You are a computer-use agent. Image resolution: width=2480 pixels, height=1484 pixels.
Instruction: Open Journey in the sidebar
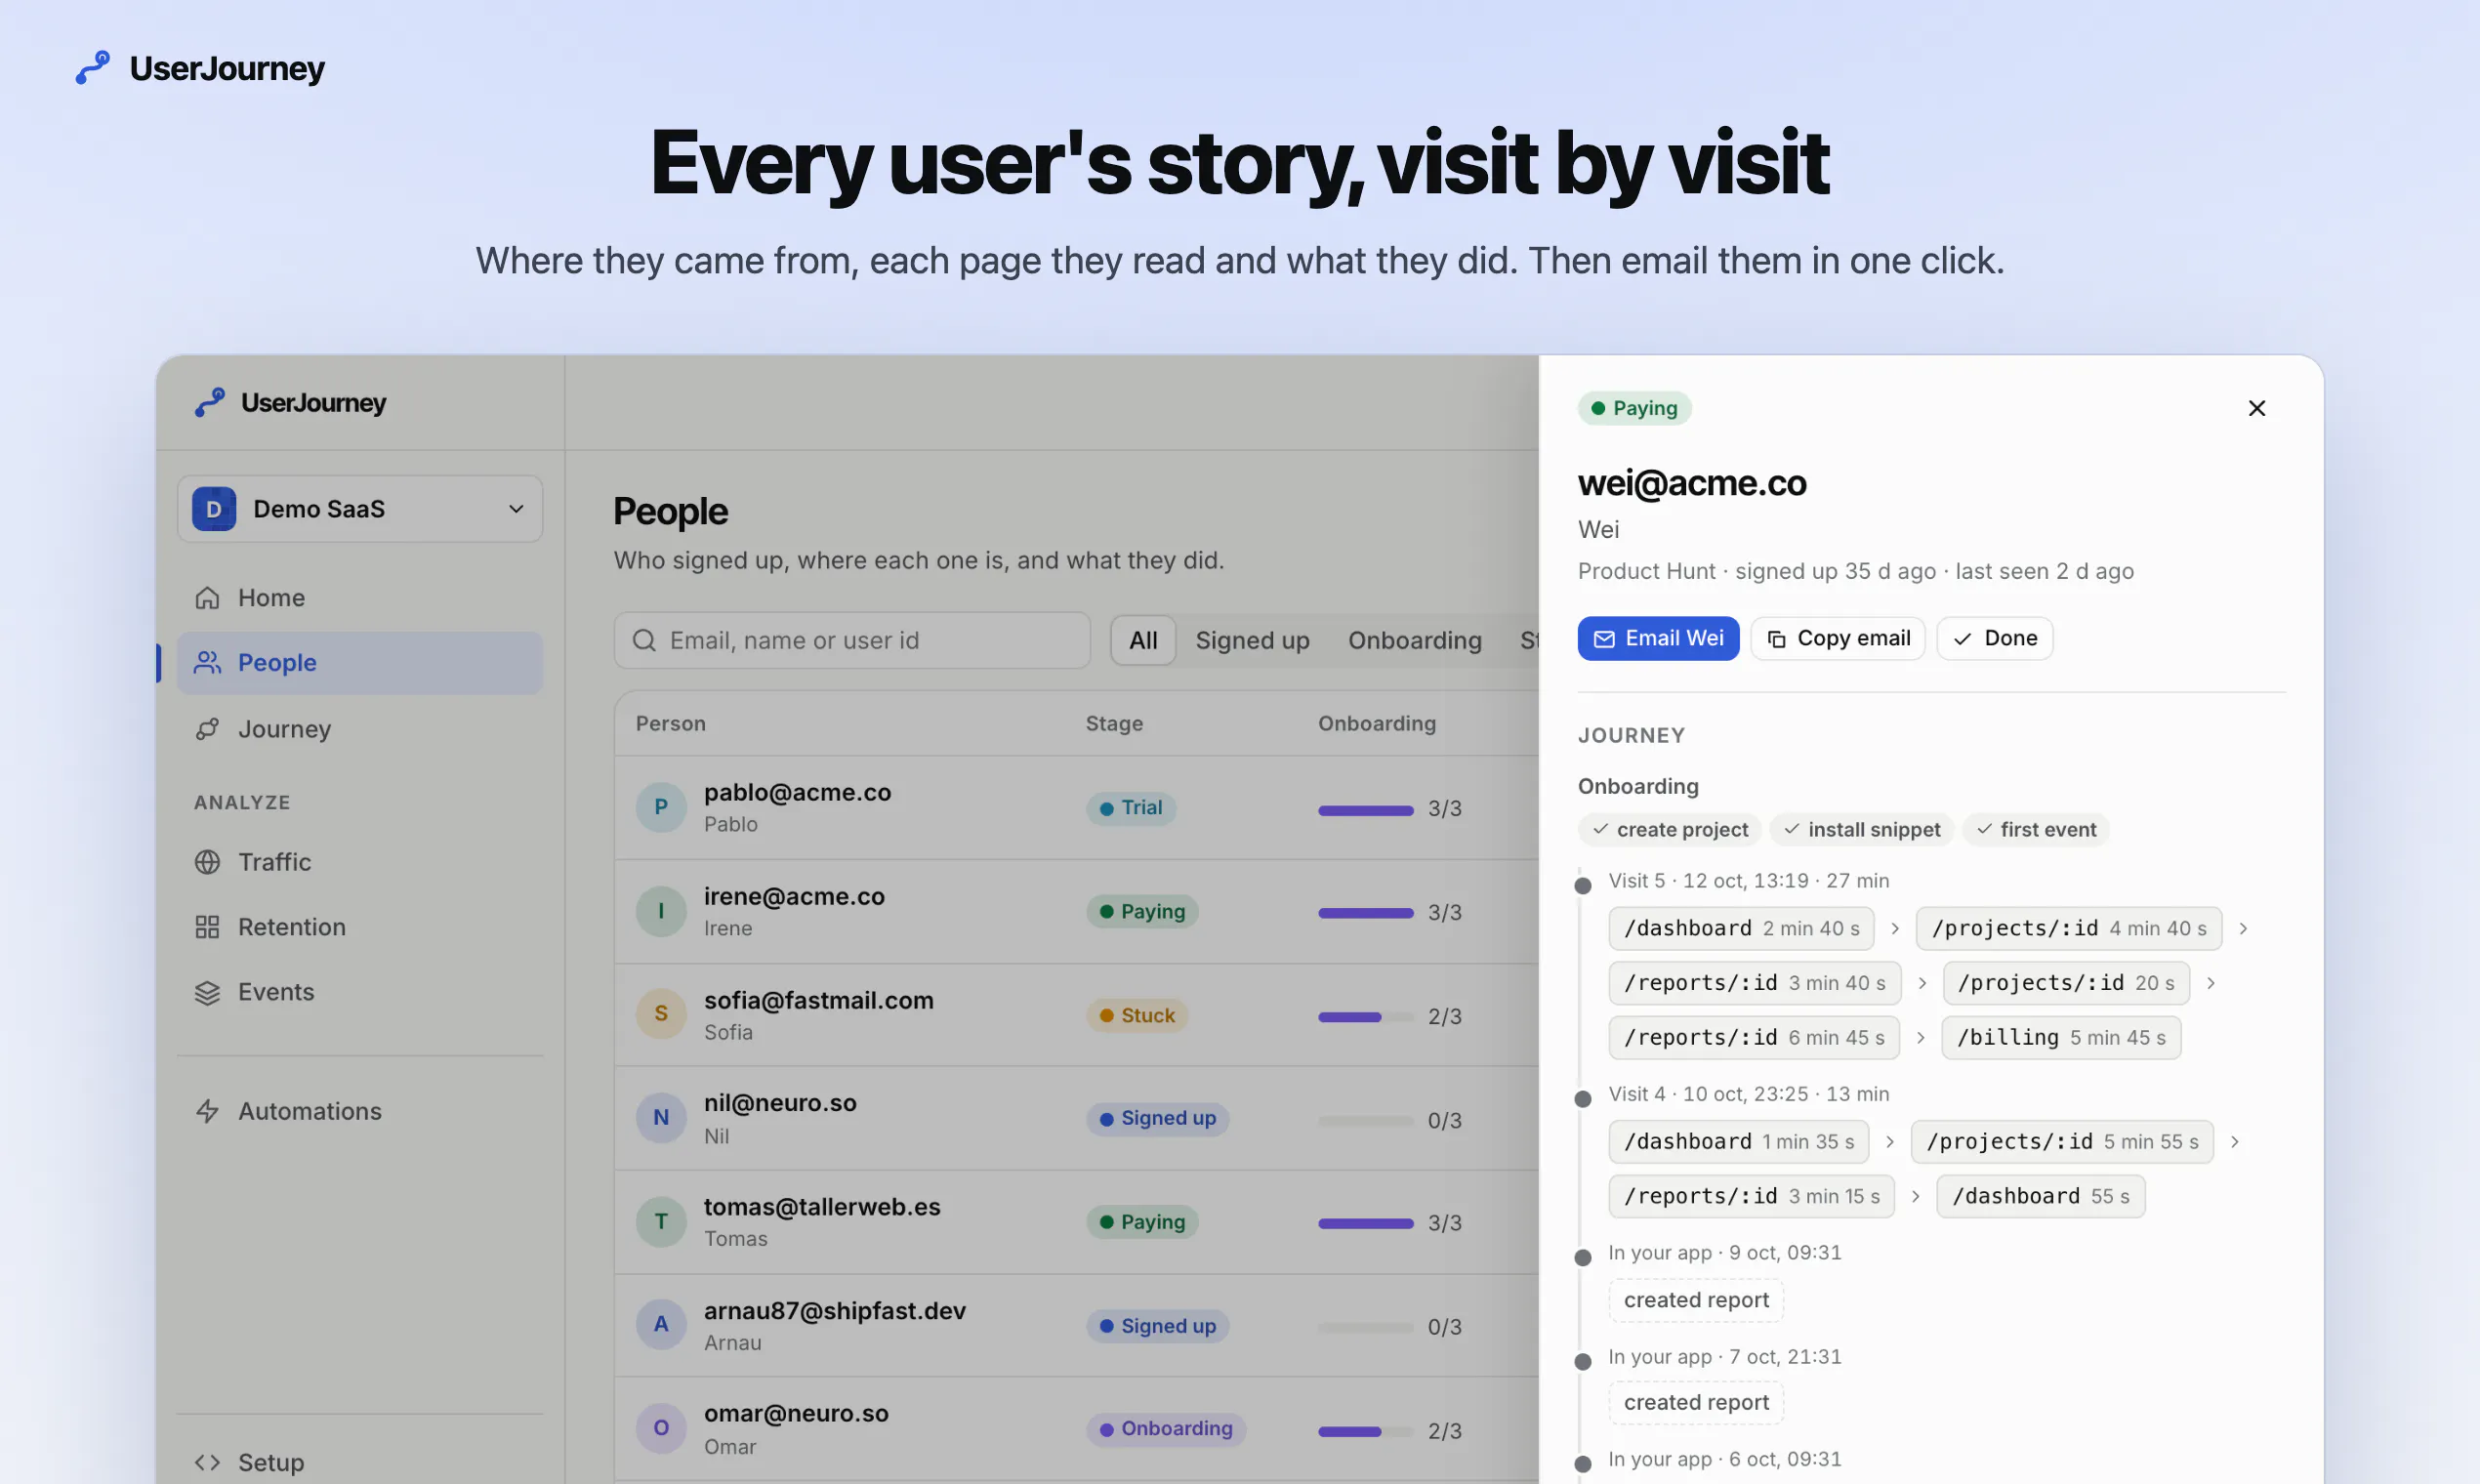pos(360,729)
